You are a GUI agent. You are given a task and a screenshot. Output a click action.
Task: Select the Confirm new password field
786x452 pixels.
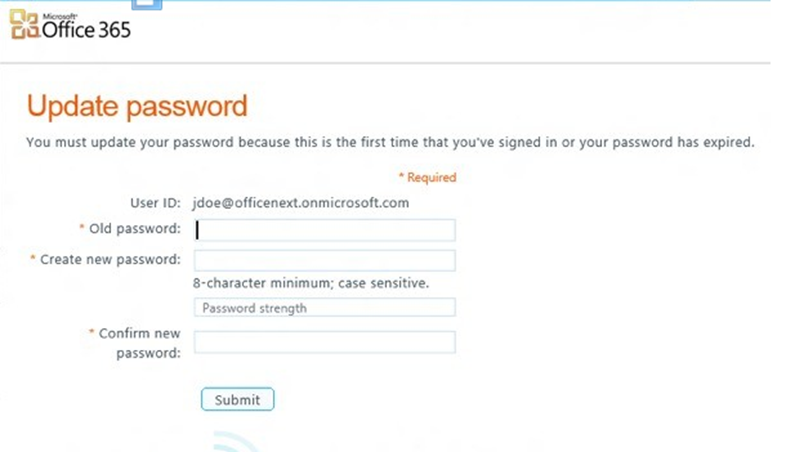pos(324,342)
